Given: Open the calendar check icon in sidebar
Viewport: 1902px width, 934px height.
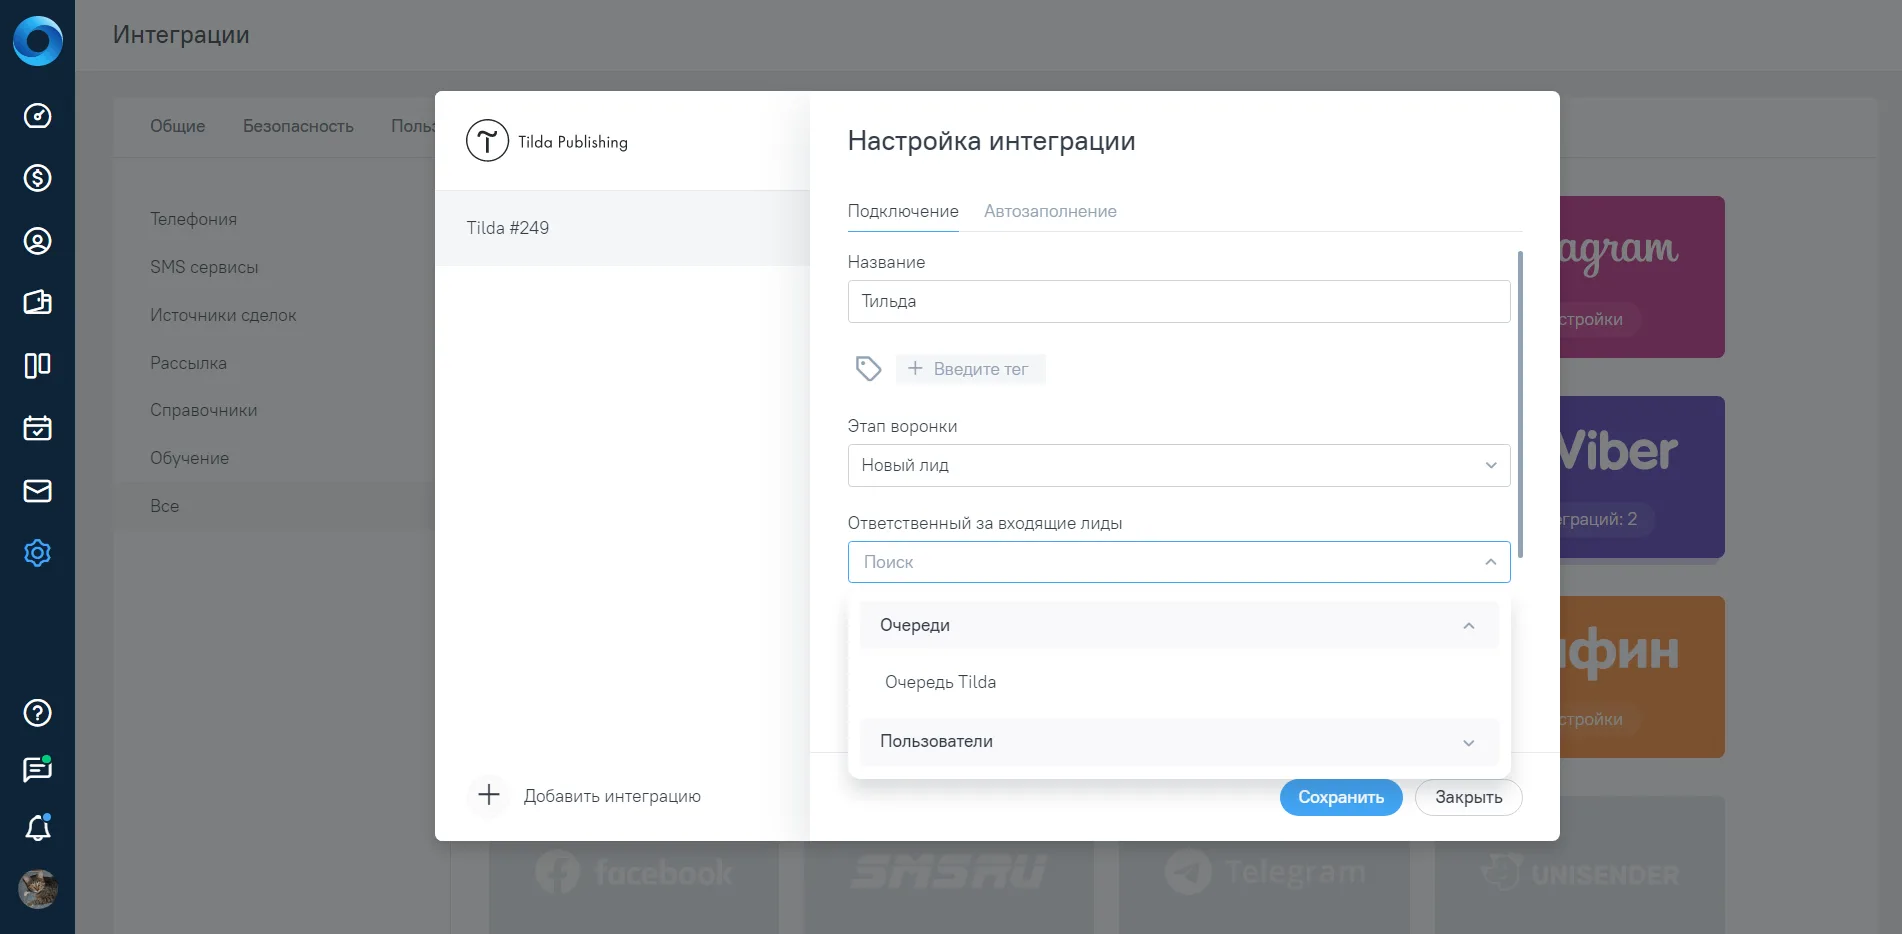Looking at the screenshot, I should point(37,428).
